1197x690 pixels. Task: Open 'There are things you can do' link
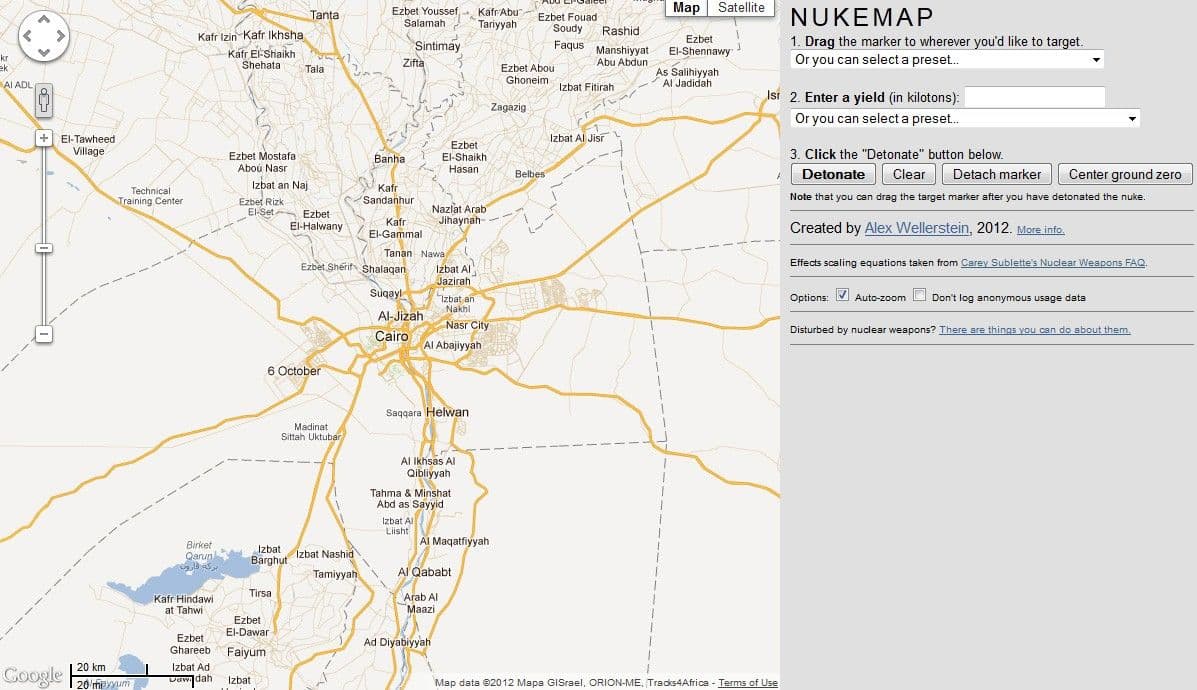1034,330
